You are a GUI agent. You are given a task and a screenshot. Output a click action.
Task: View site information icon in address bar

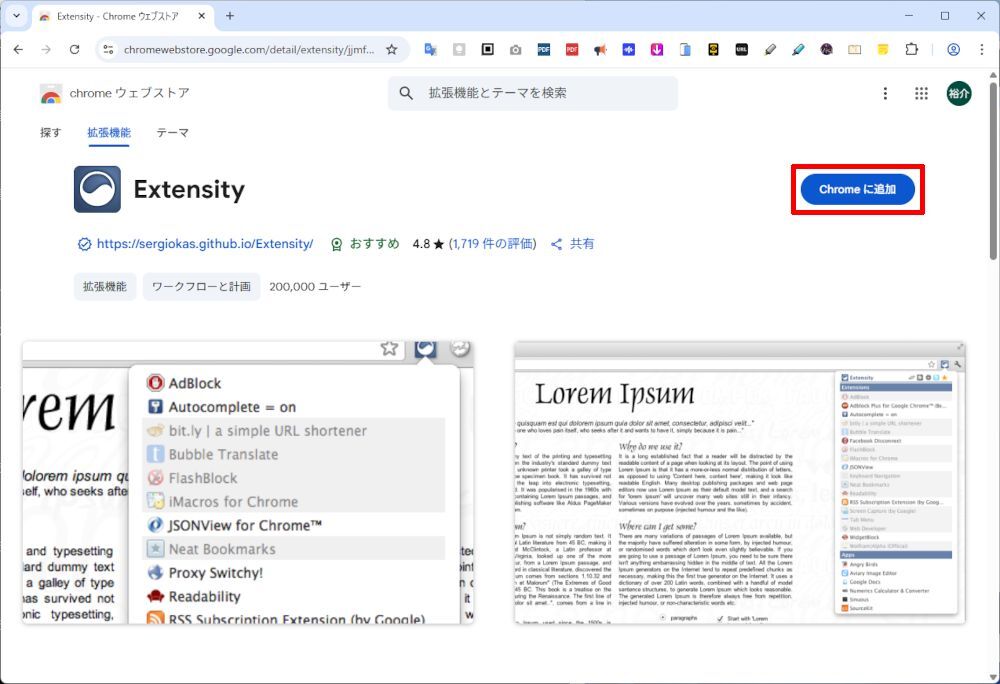click(x=108, y=50)
